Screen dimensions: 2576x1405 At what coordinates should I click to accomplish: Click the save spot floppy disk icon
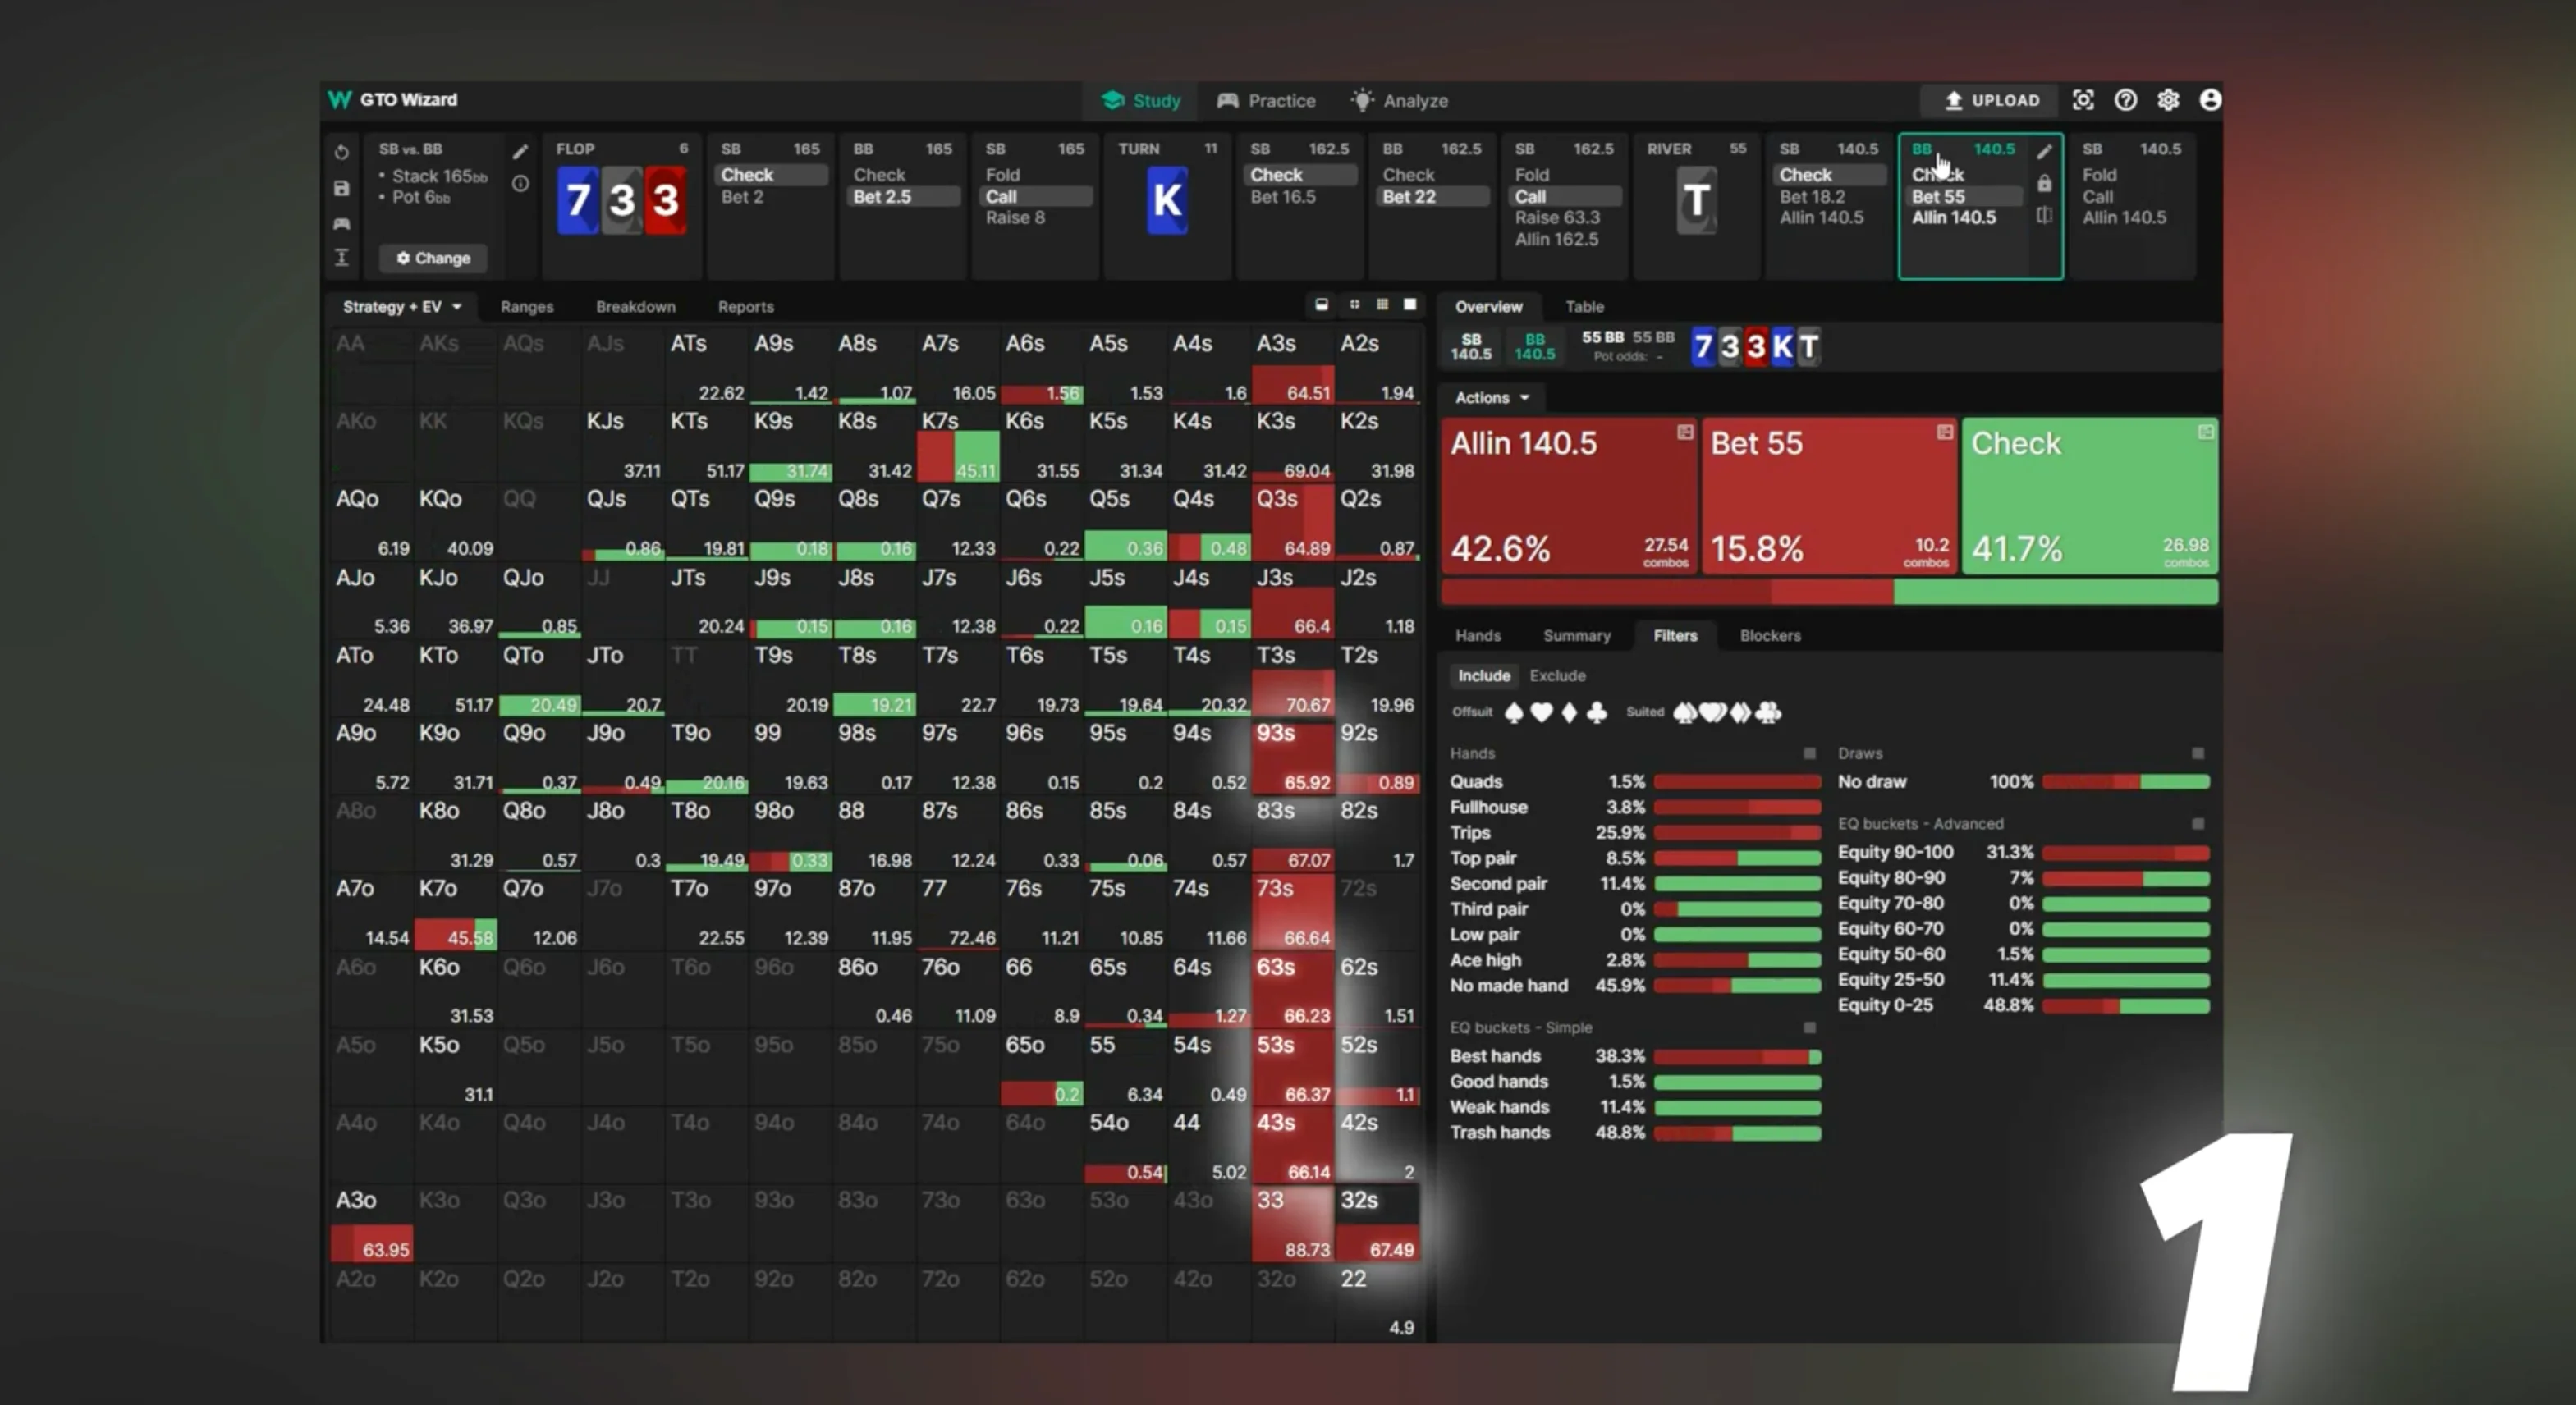click(341, 188)
